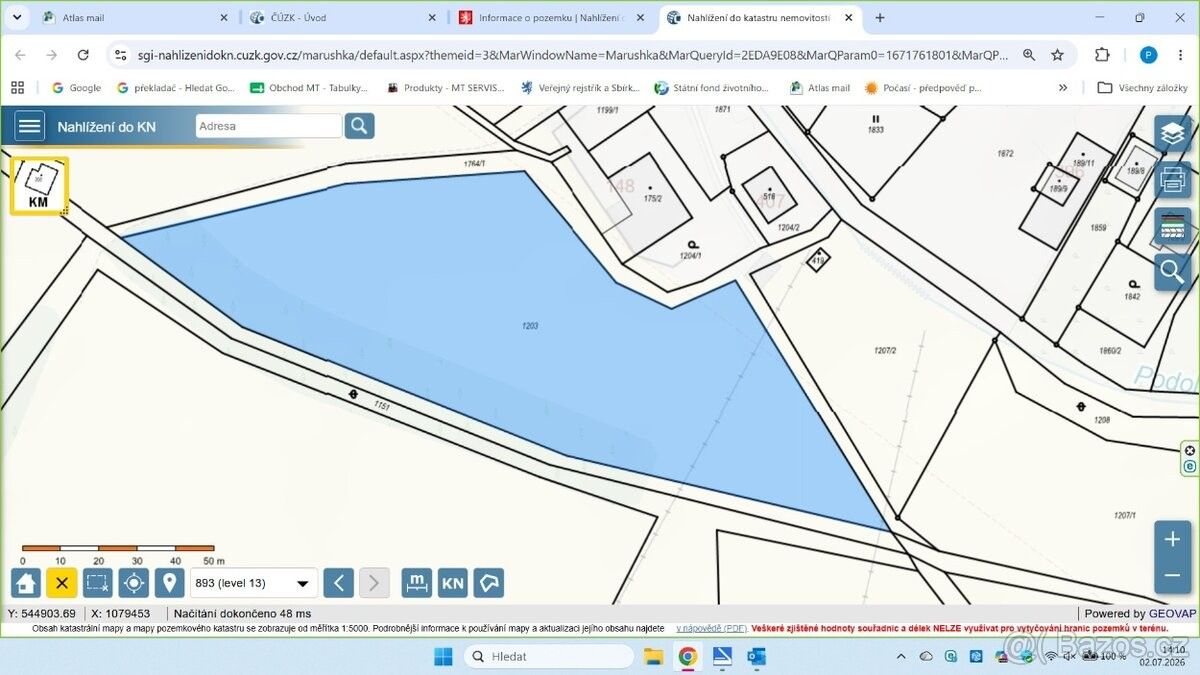This screenshot has width=1200, height=675.
Task: Expand the hidden bookmarks chevron
Action: pyautogui.click(x=1063, y=87)
